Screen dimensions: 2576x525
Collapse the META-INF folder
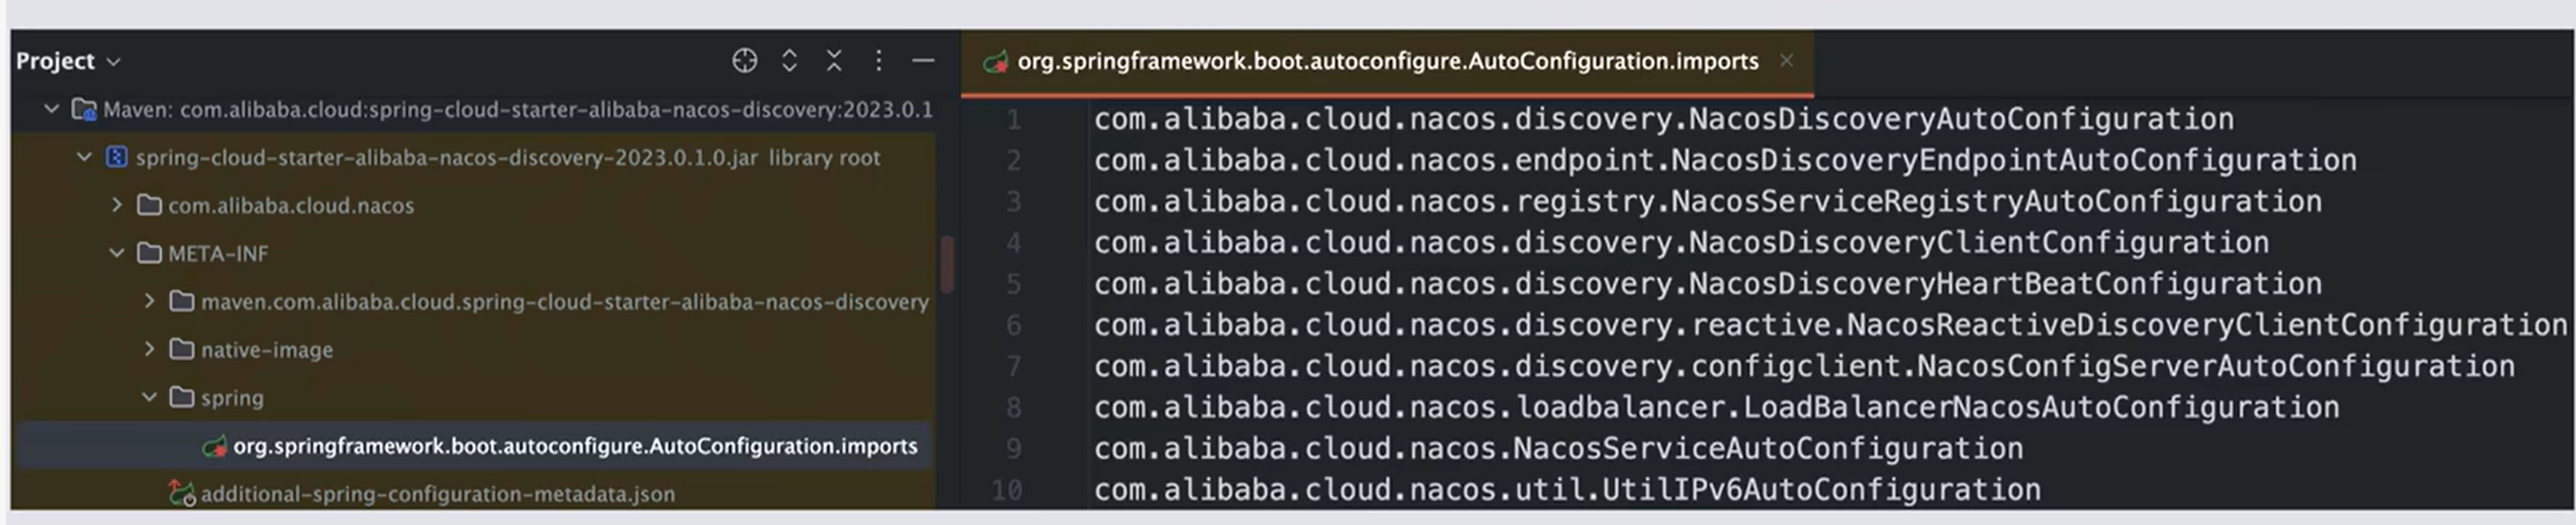pos(116,253)
